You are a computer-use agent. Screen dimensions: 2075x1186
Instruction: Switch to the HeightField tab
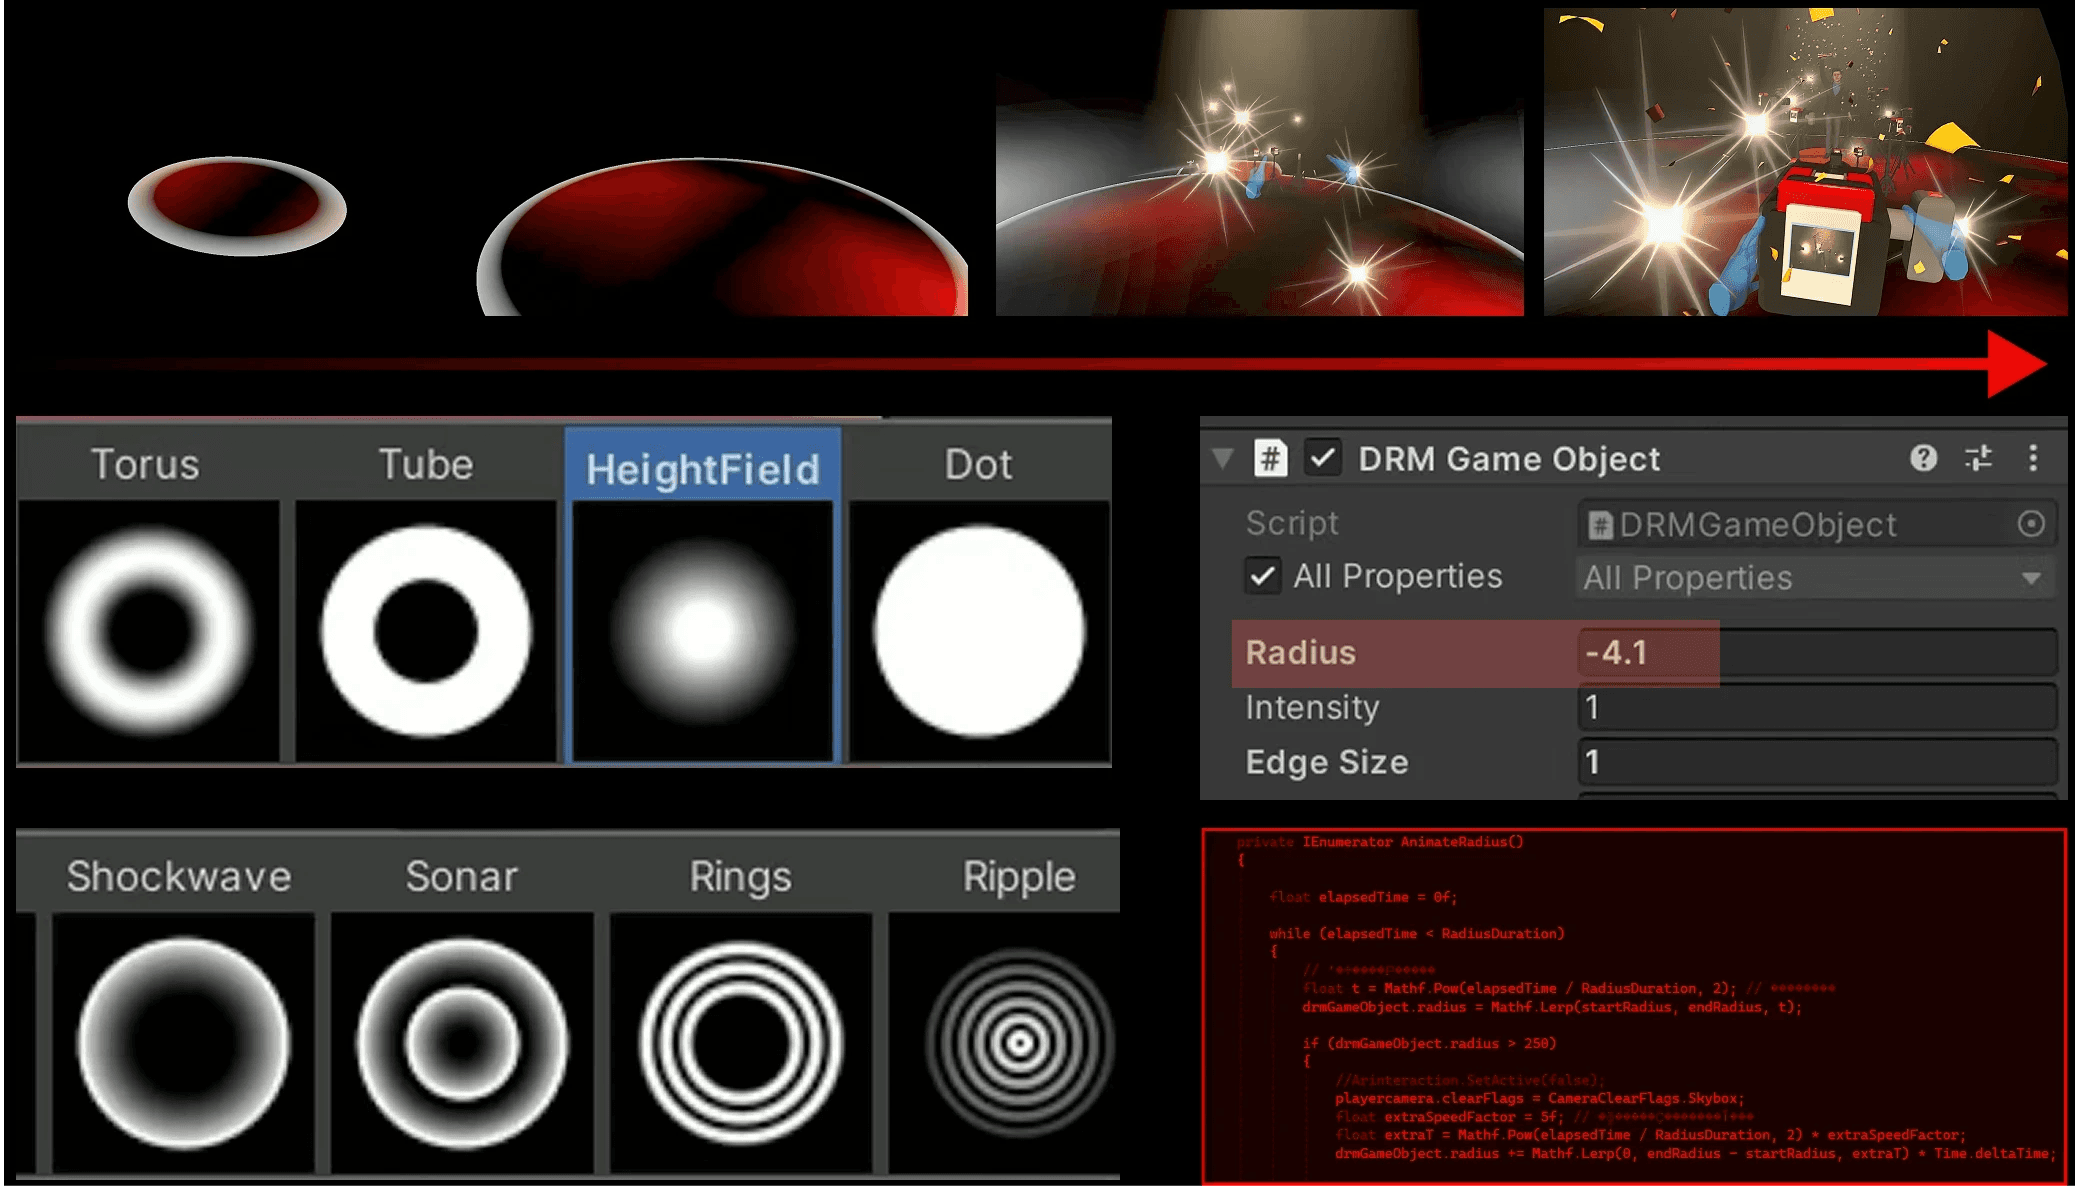[x=702, y=468]
